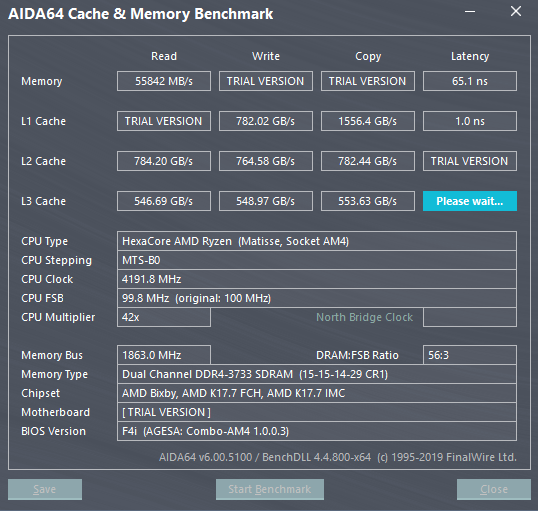Screen dimensions: 538x511
Task: Select L3 Cache write value 548.97 GB/s
Action: point(266,201)
